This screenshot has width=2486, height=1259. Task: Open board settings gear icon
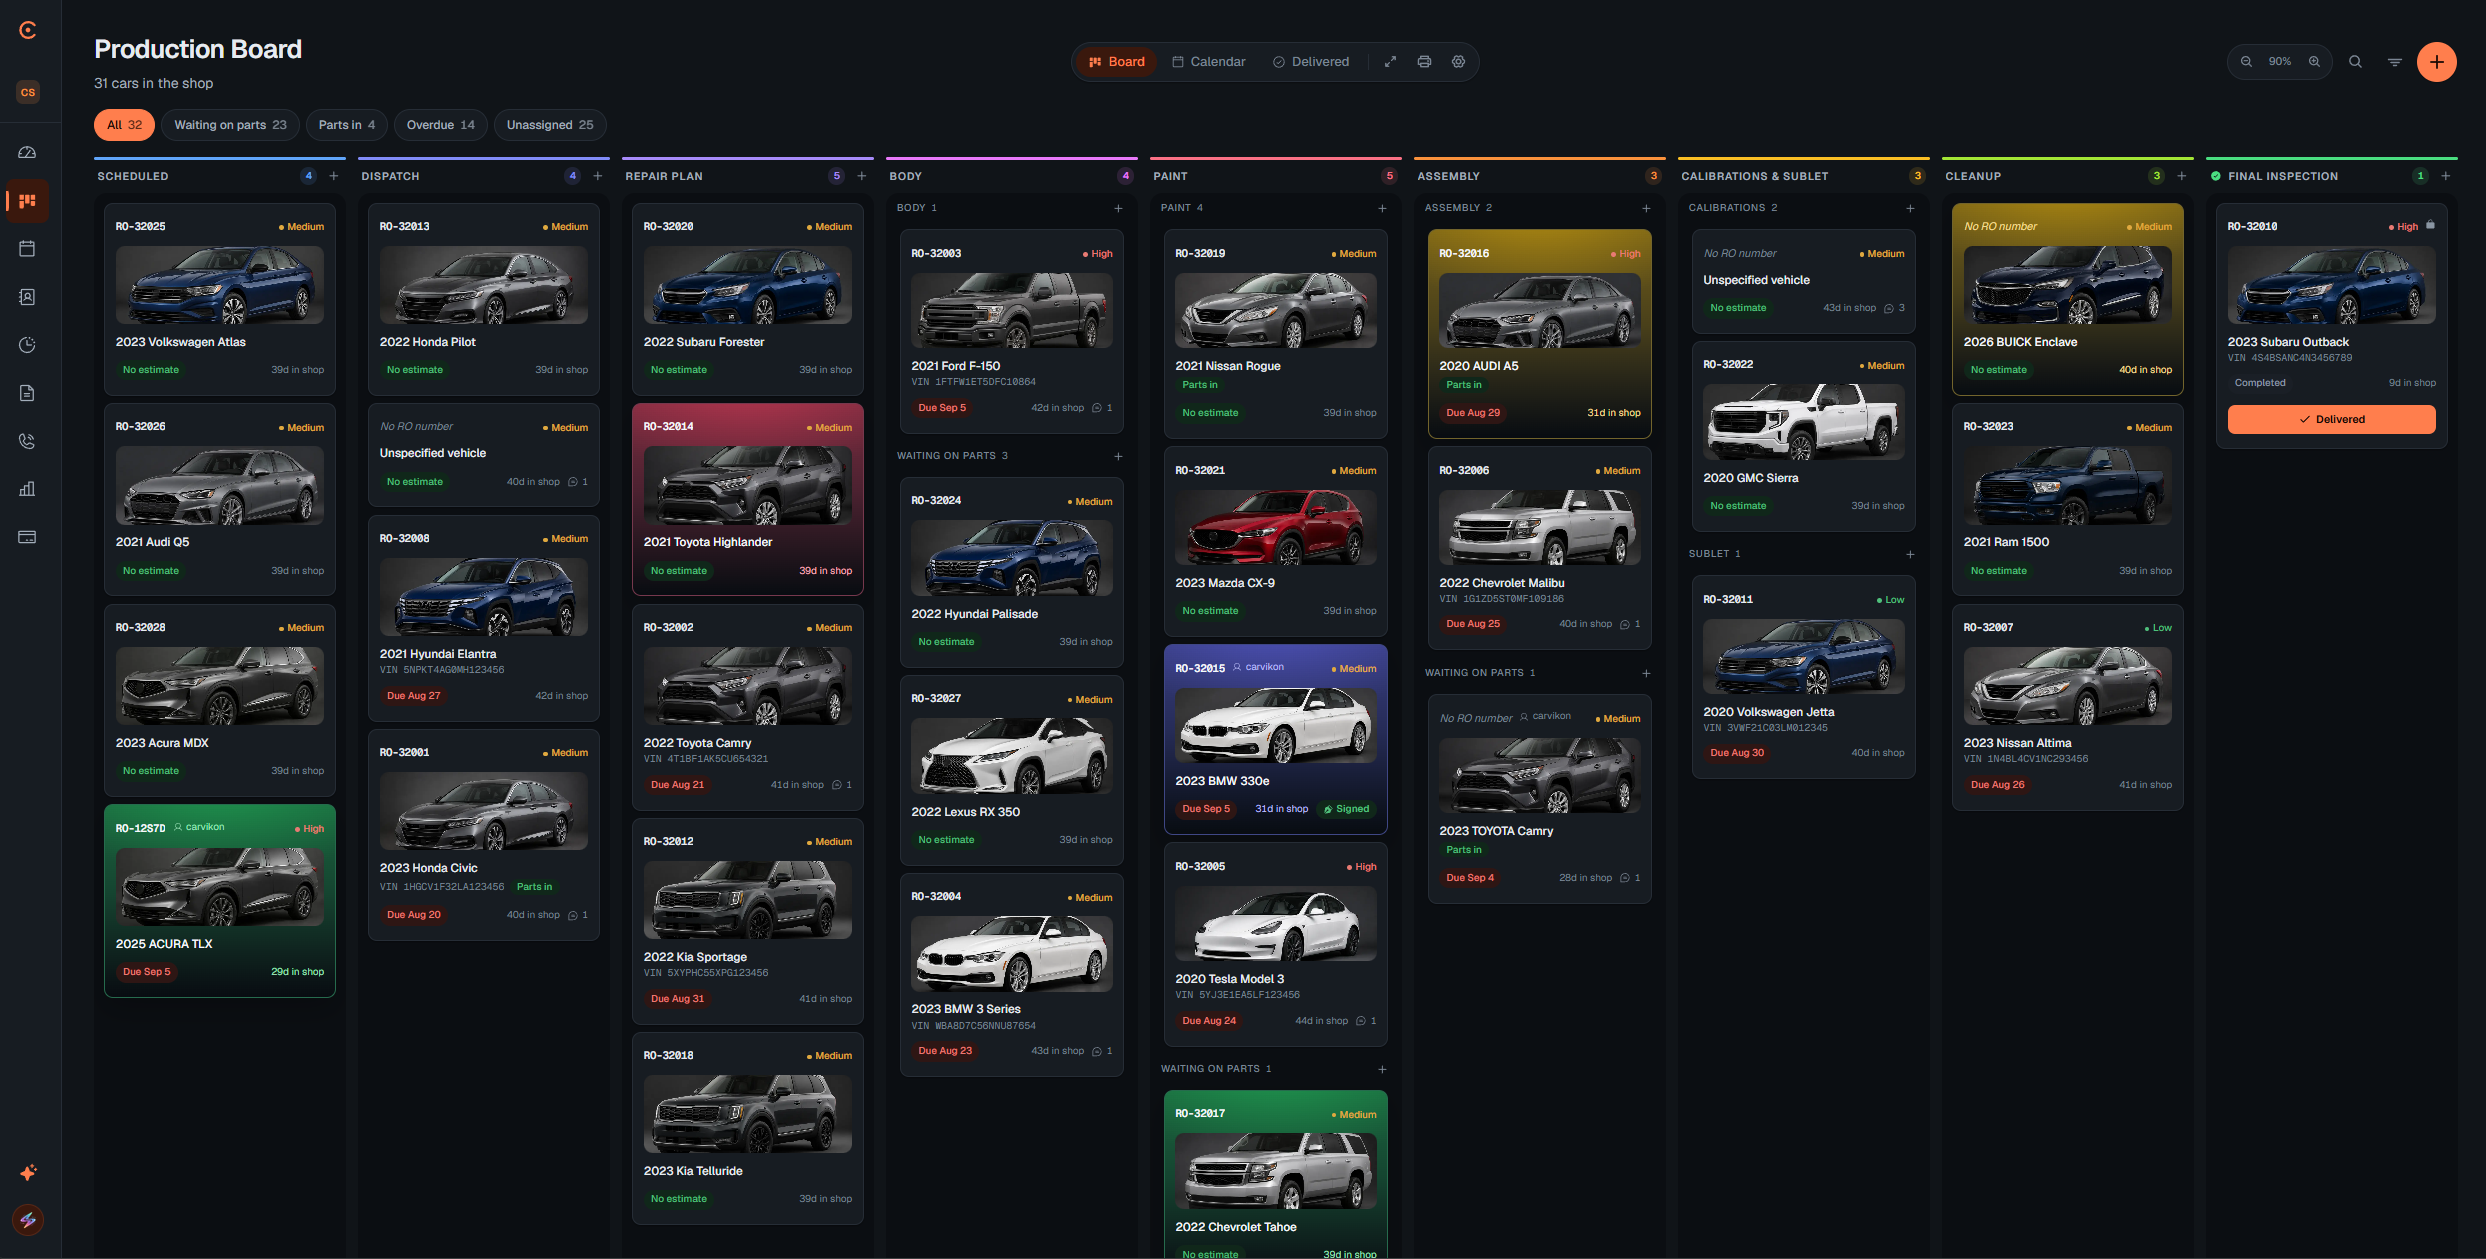tap(1458, 62)
